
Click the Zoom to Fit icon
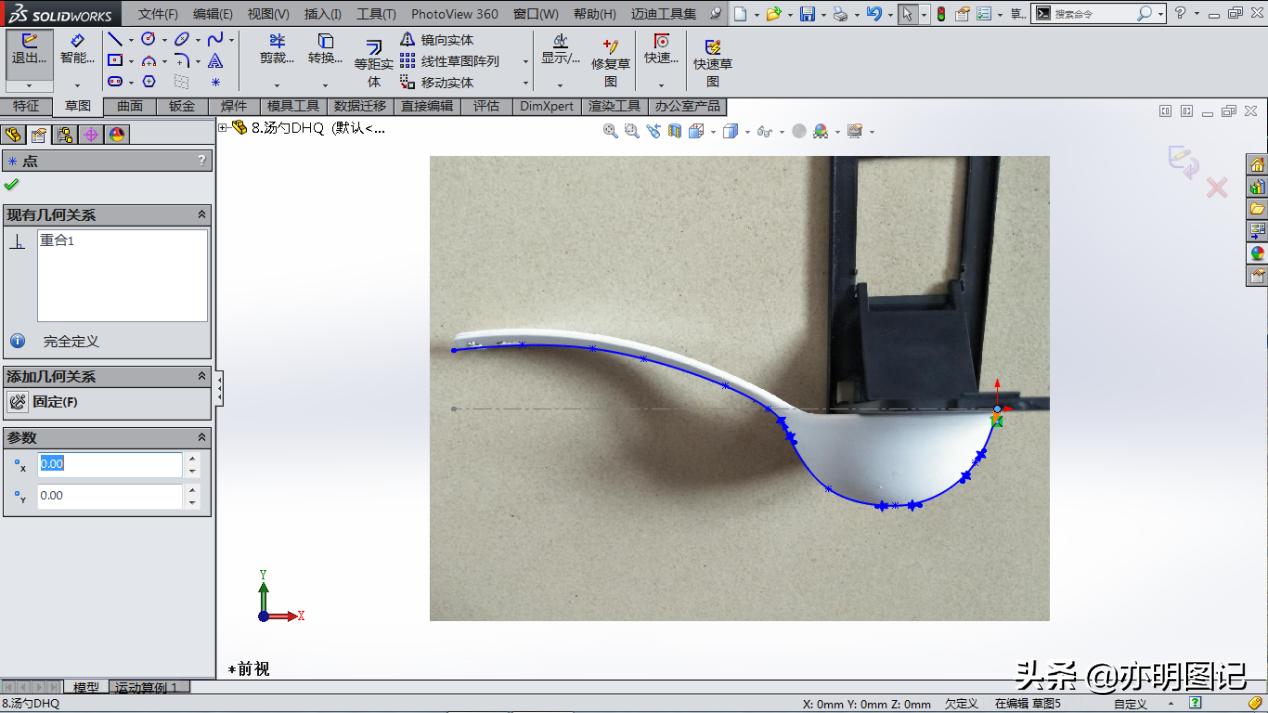coord(610,131)
